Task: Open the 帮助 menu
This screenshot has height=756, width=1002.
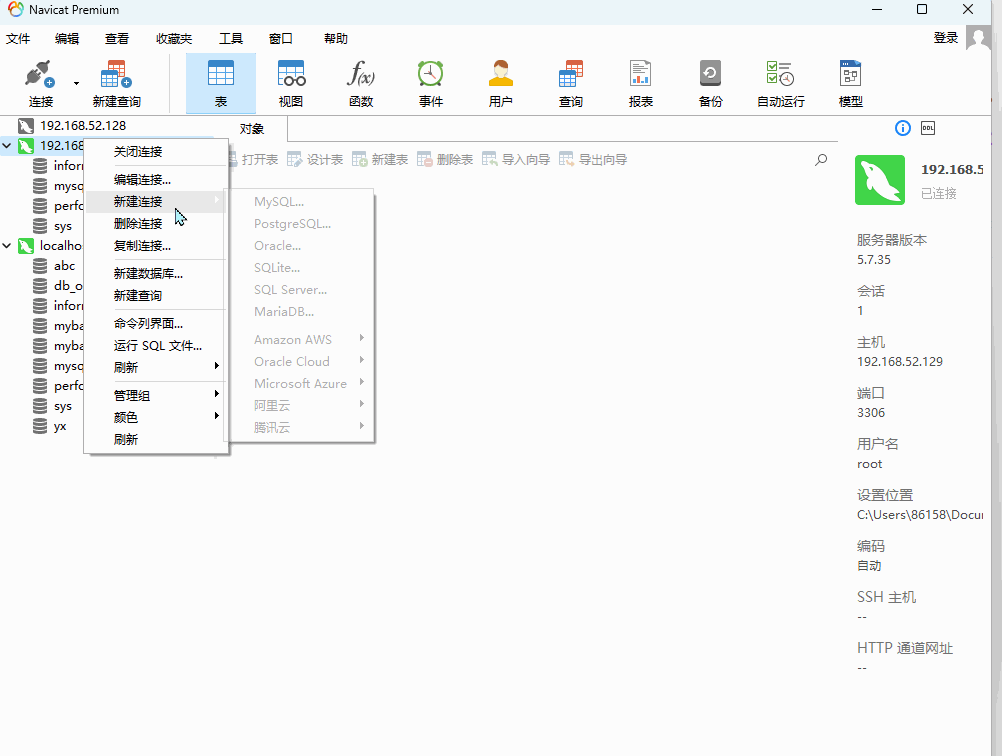Action: point(335,38)
